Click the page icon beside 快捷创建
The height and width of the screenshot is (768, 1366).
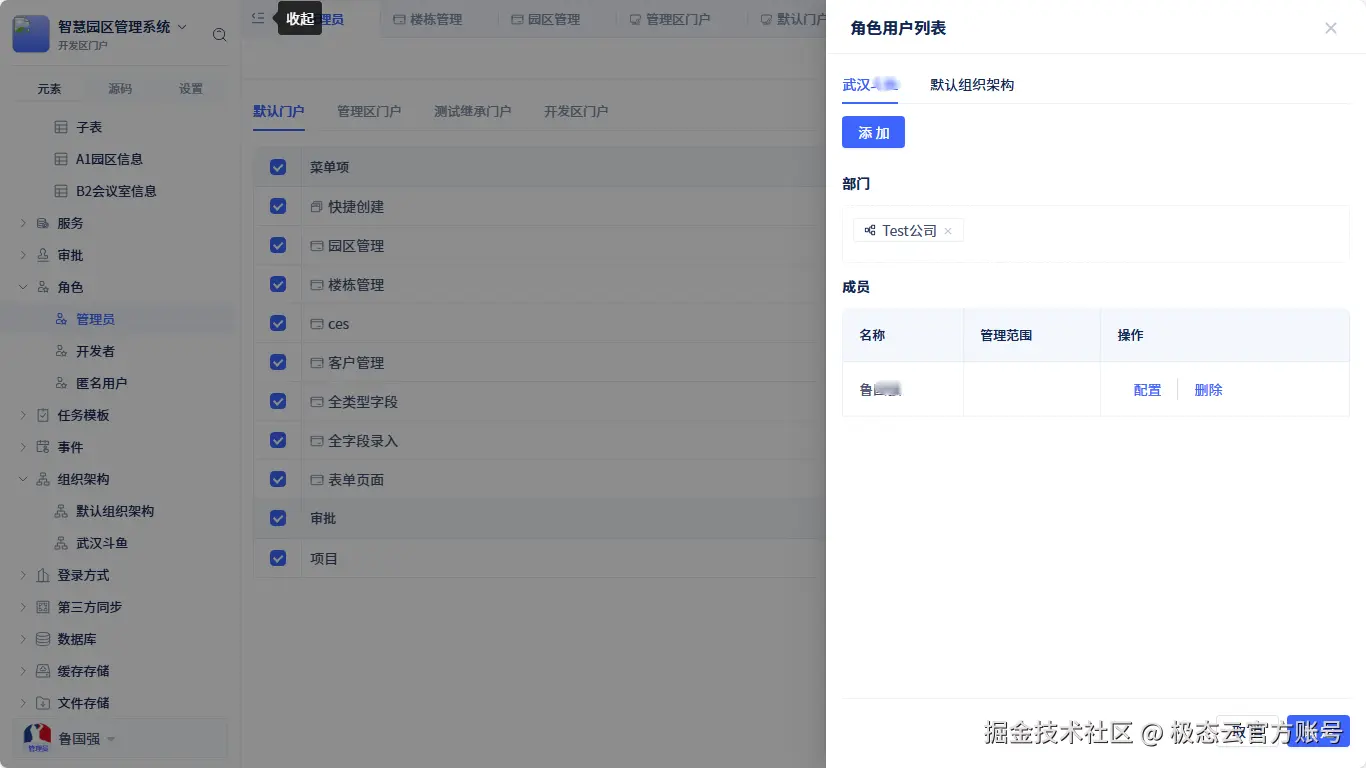click(x=317, y=207)
